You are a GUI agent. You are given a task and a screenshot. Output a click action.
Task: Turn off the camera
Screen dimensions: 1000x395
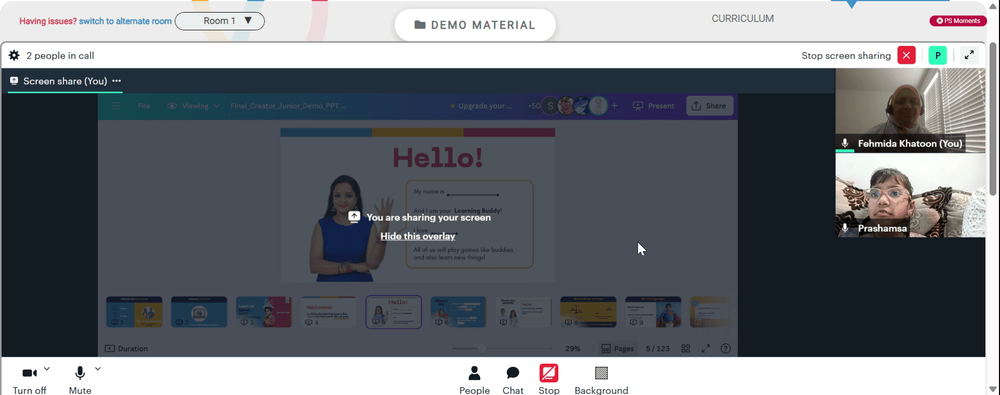(29, 380)
